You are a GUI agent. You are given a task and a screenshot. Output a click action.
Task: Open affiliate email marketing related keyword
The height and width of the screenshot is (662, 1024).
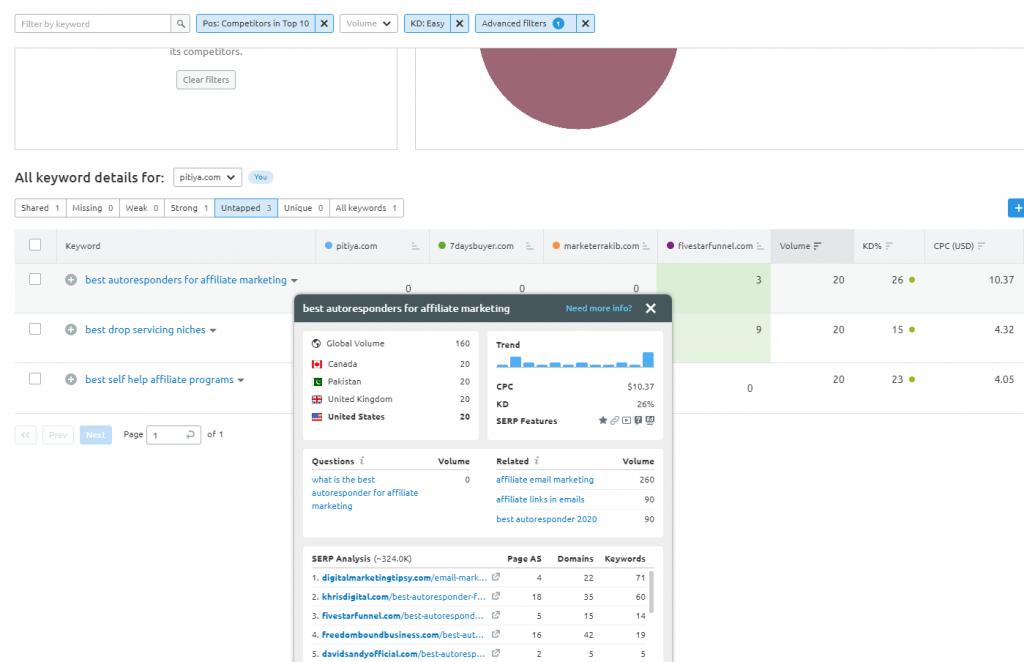pyautogui.click(x=545, y=479)
